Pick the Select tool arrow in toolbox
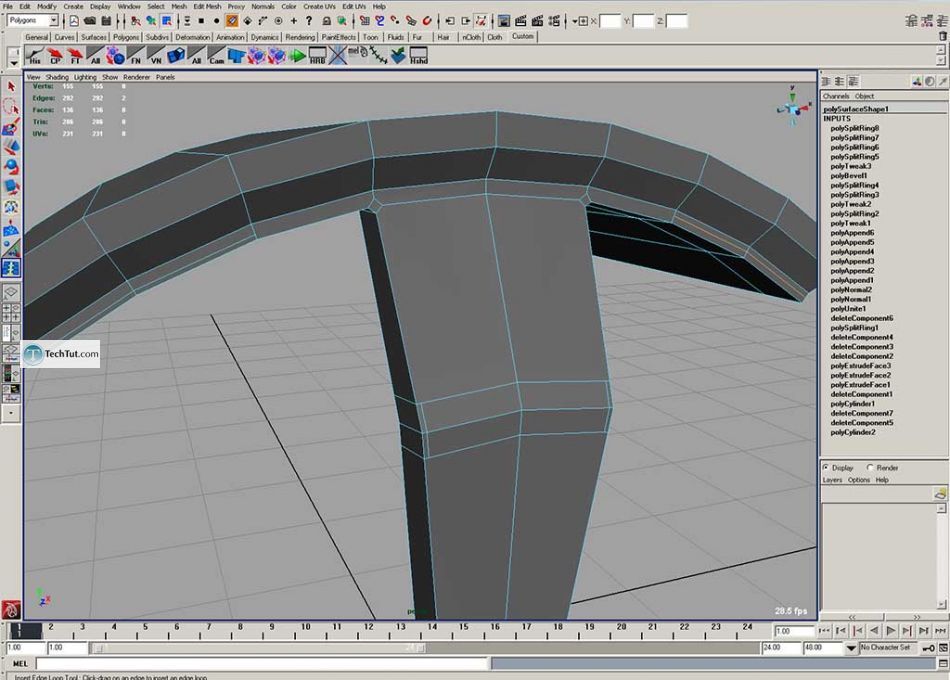The height and width of the screenshot is (680, 950). 11,87
